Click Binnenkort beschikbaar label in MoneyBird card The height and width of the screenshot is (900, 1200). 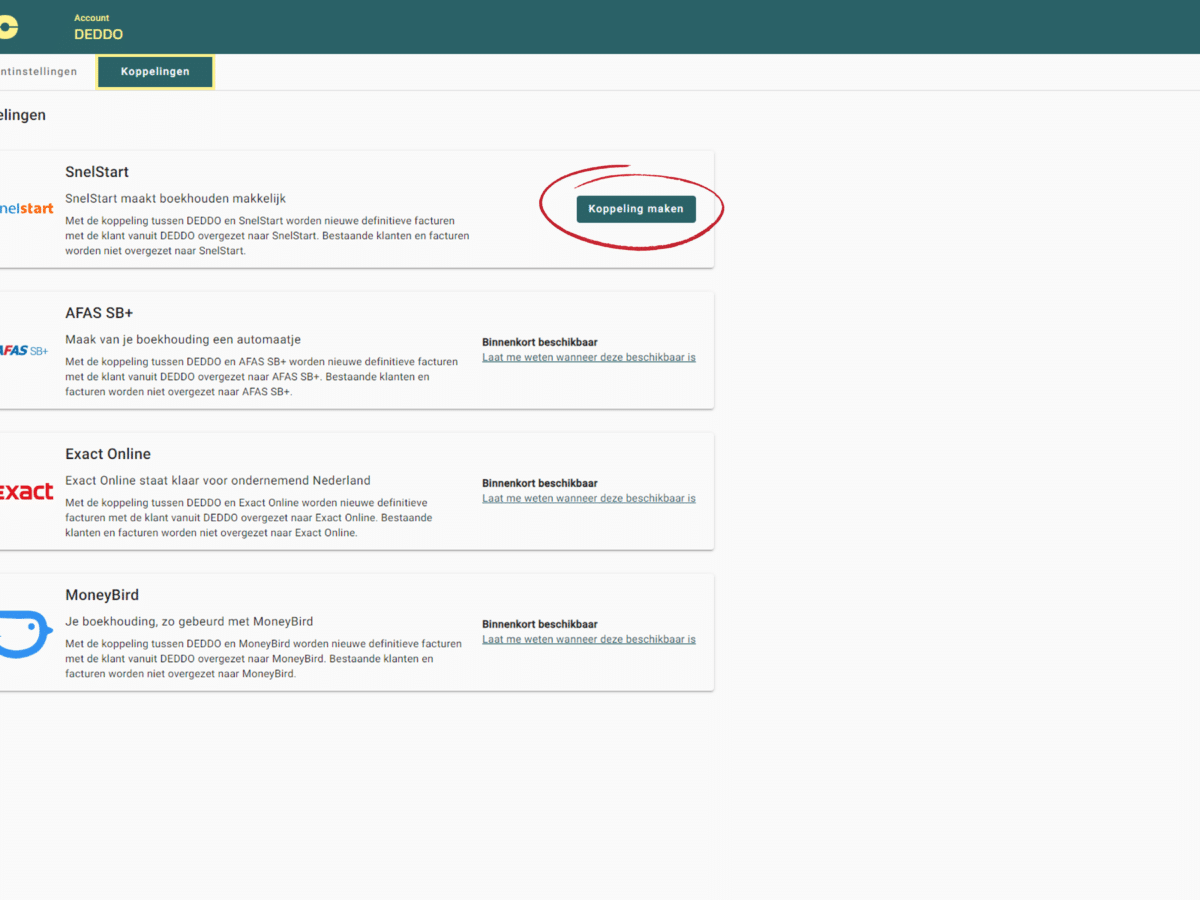coord(539,624)
